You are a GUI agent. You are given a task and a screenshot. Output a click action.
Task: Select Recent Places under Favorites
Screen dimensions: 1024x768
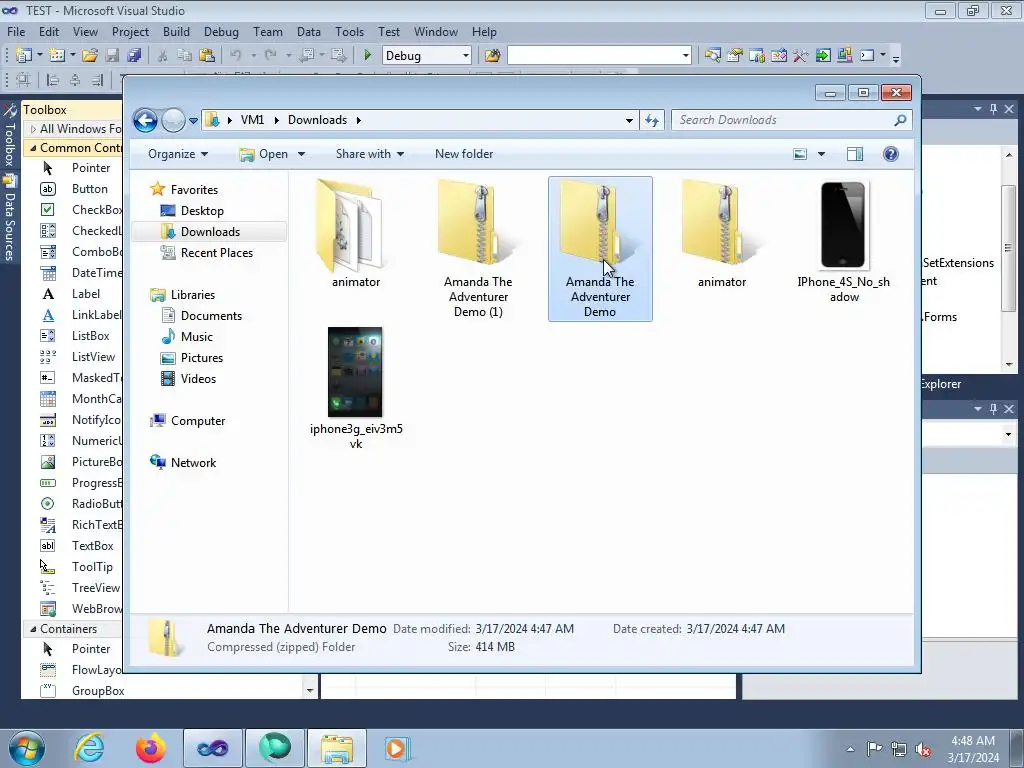(x=216, y=253)
